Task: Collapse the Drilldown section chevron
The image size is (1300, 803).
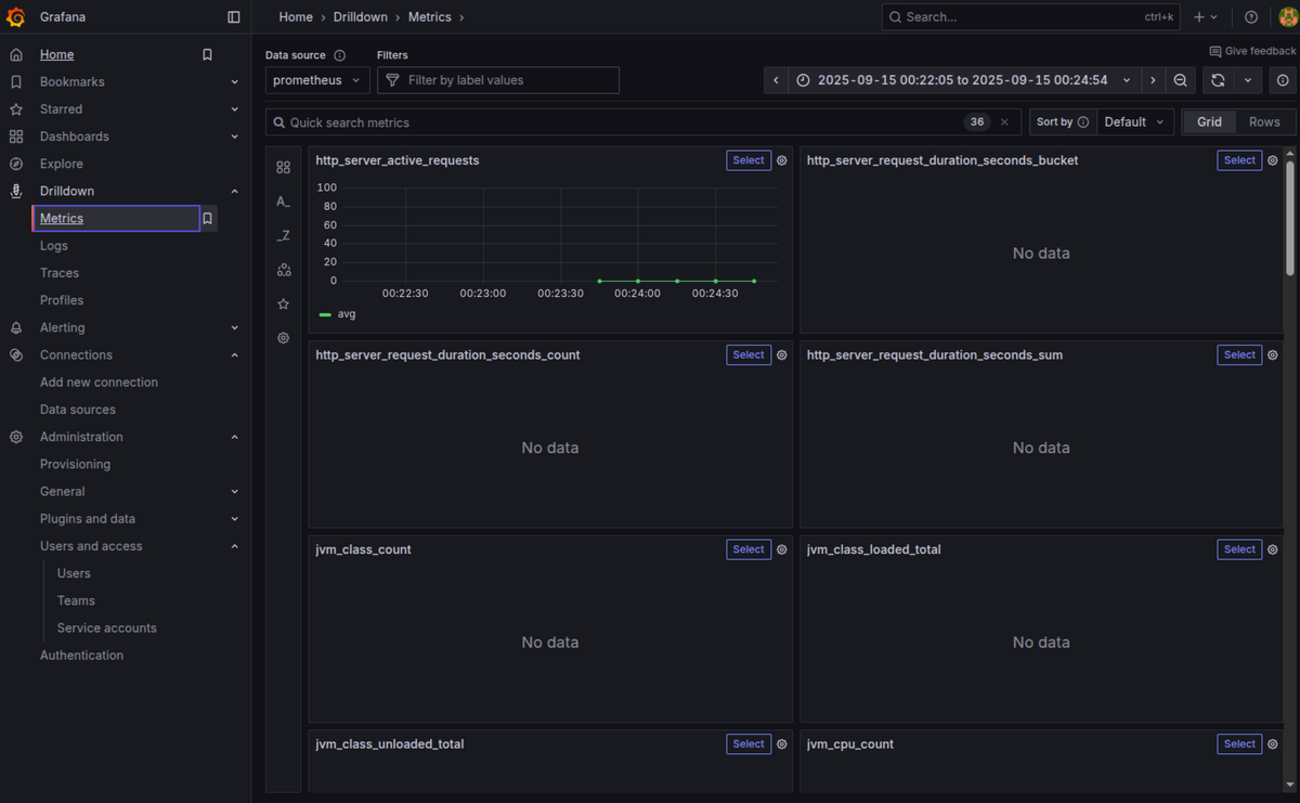Action: point(234,191)
